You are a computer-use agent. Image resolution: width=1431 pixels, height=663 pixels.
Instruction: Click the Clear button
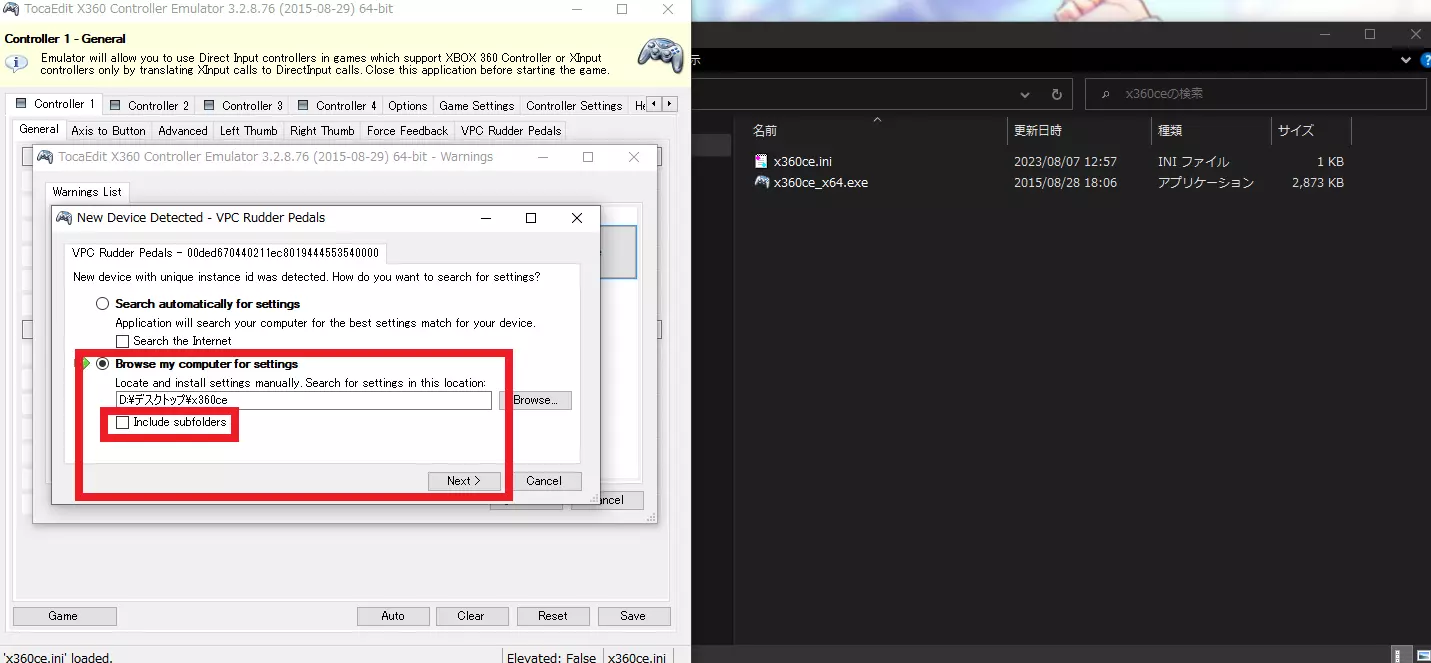[x=471, y=616]
